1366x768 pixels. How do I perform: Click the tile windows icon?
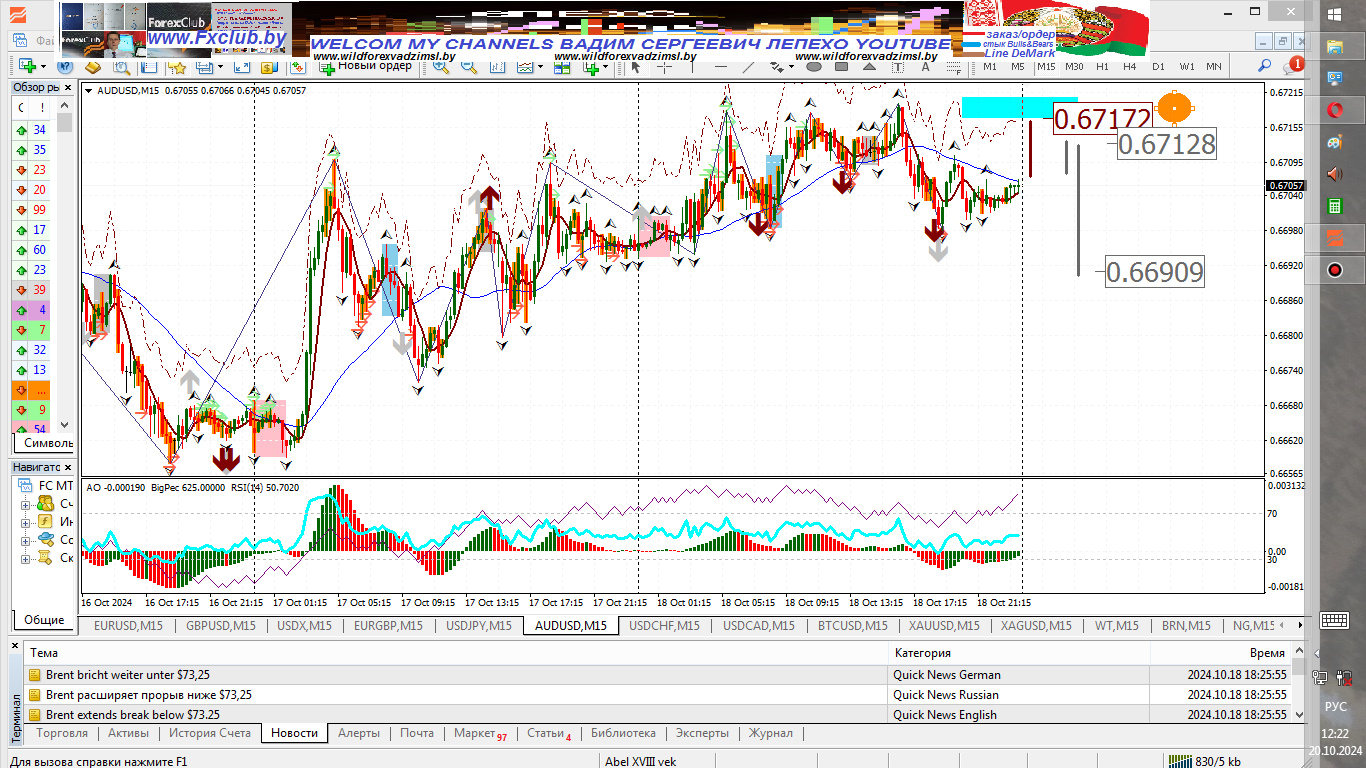(x=562, y=67)
